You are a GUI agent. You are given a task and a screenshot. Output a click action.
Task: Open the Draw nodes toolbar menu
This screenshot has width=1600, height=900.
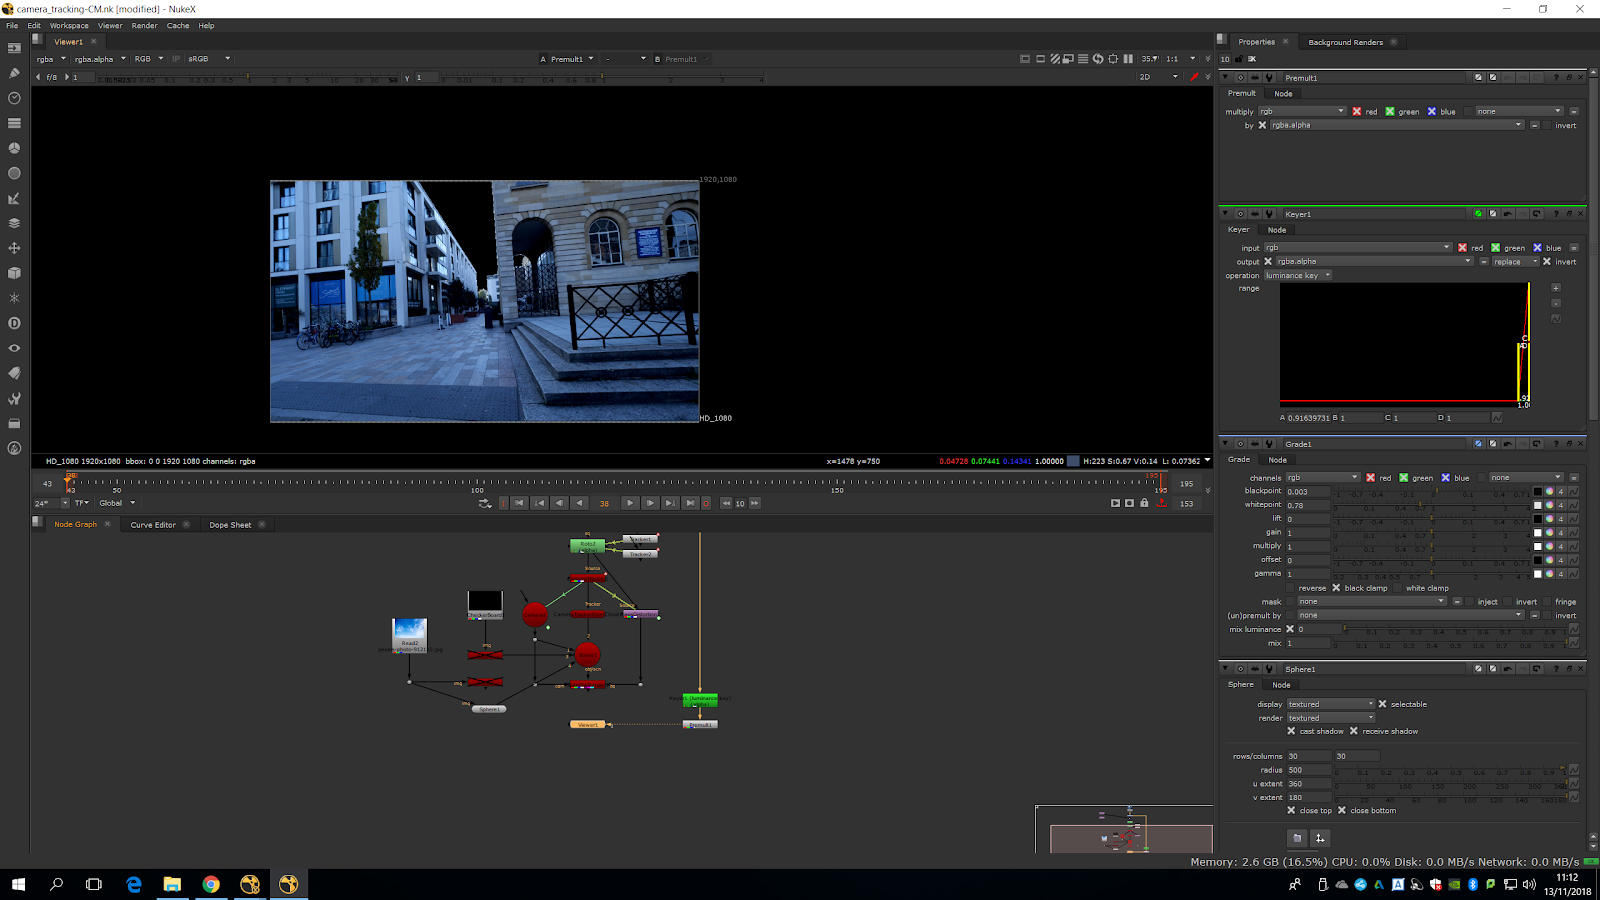click(14, 73)
